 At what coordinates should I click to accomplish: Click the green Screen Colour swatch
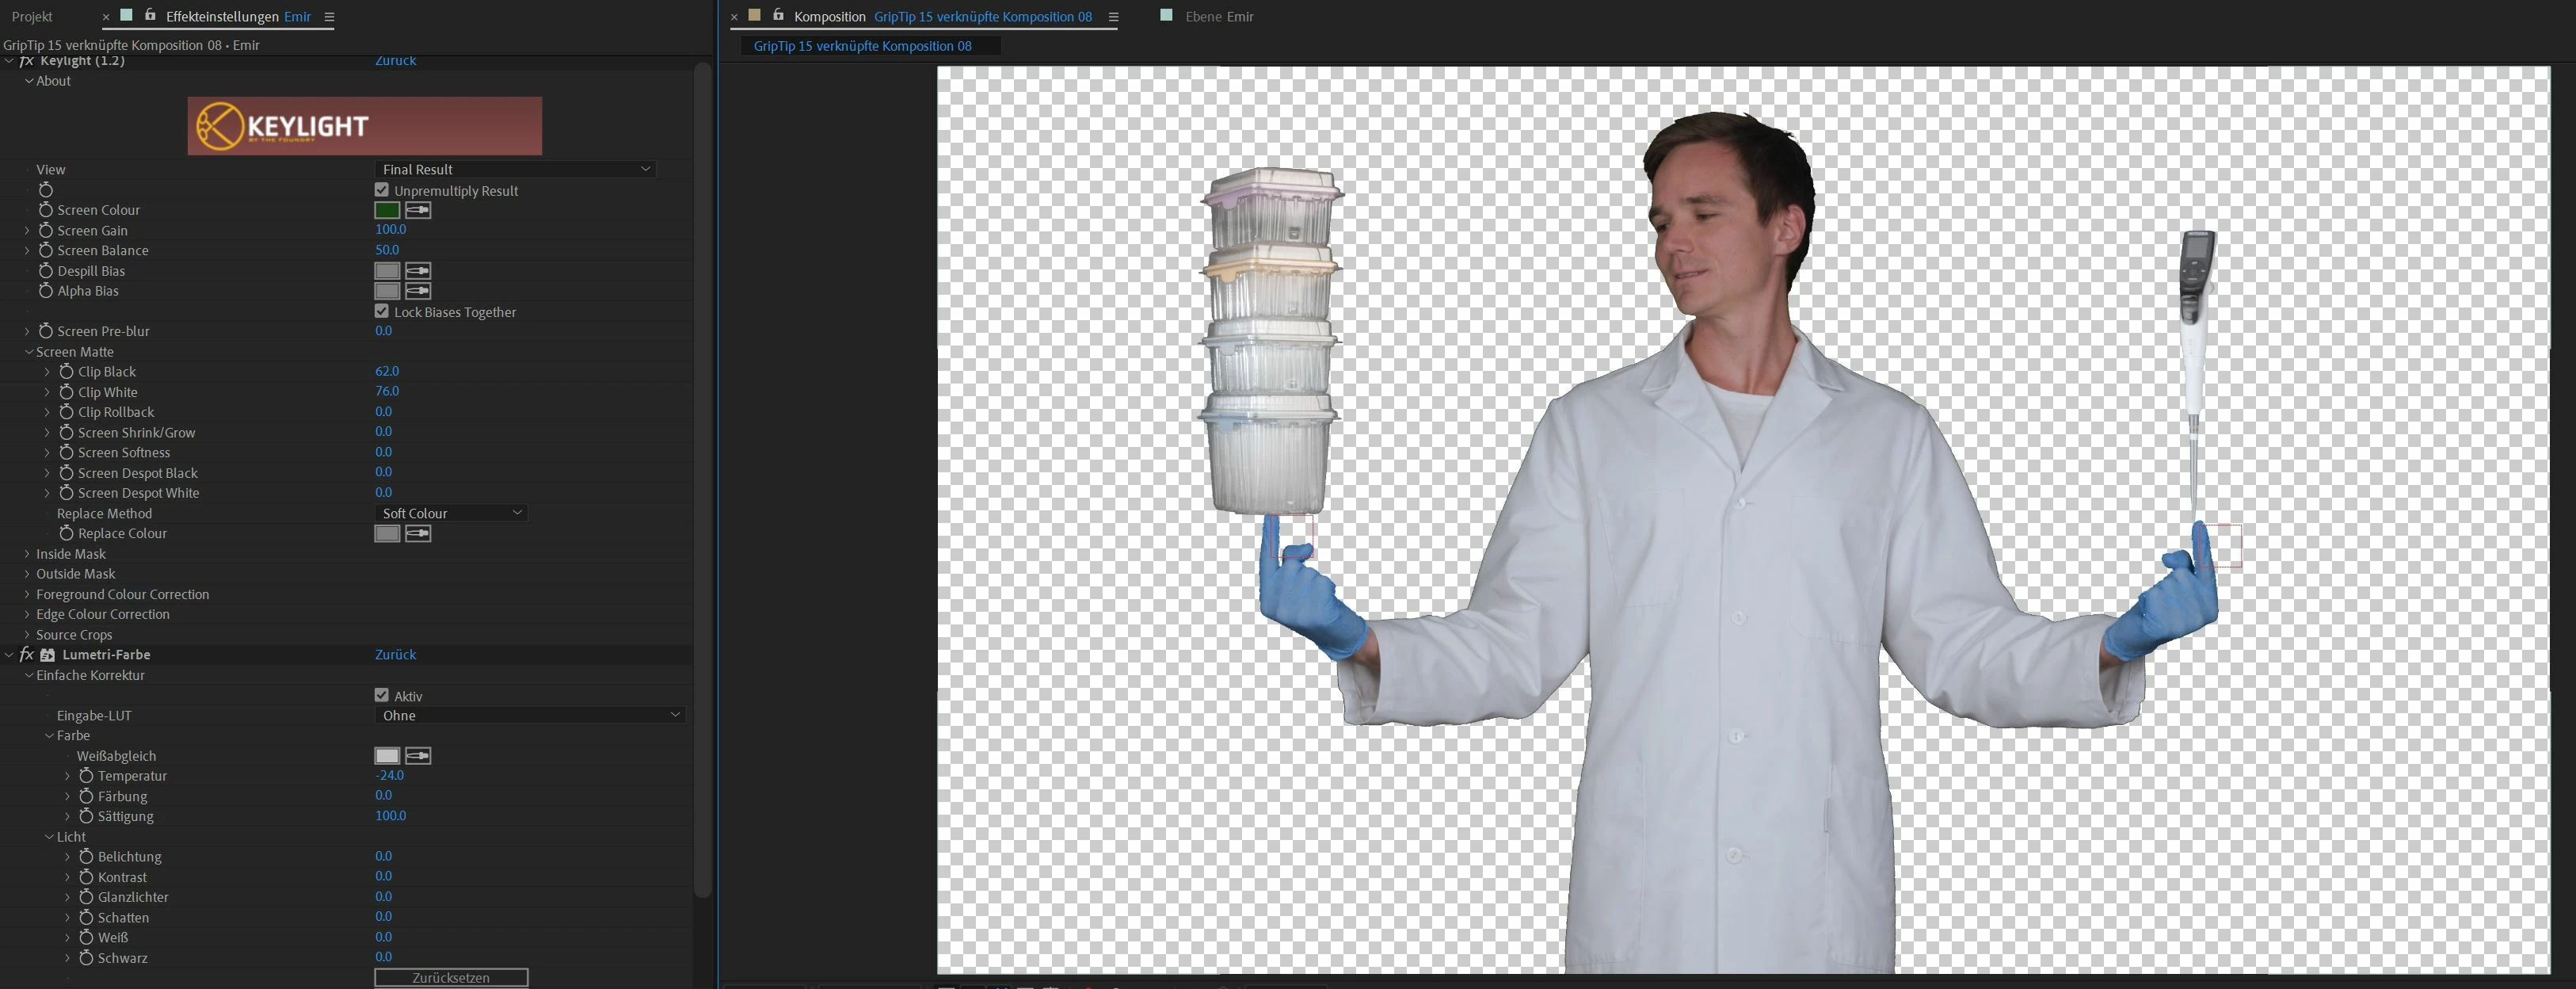click(x=387, y=210)
